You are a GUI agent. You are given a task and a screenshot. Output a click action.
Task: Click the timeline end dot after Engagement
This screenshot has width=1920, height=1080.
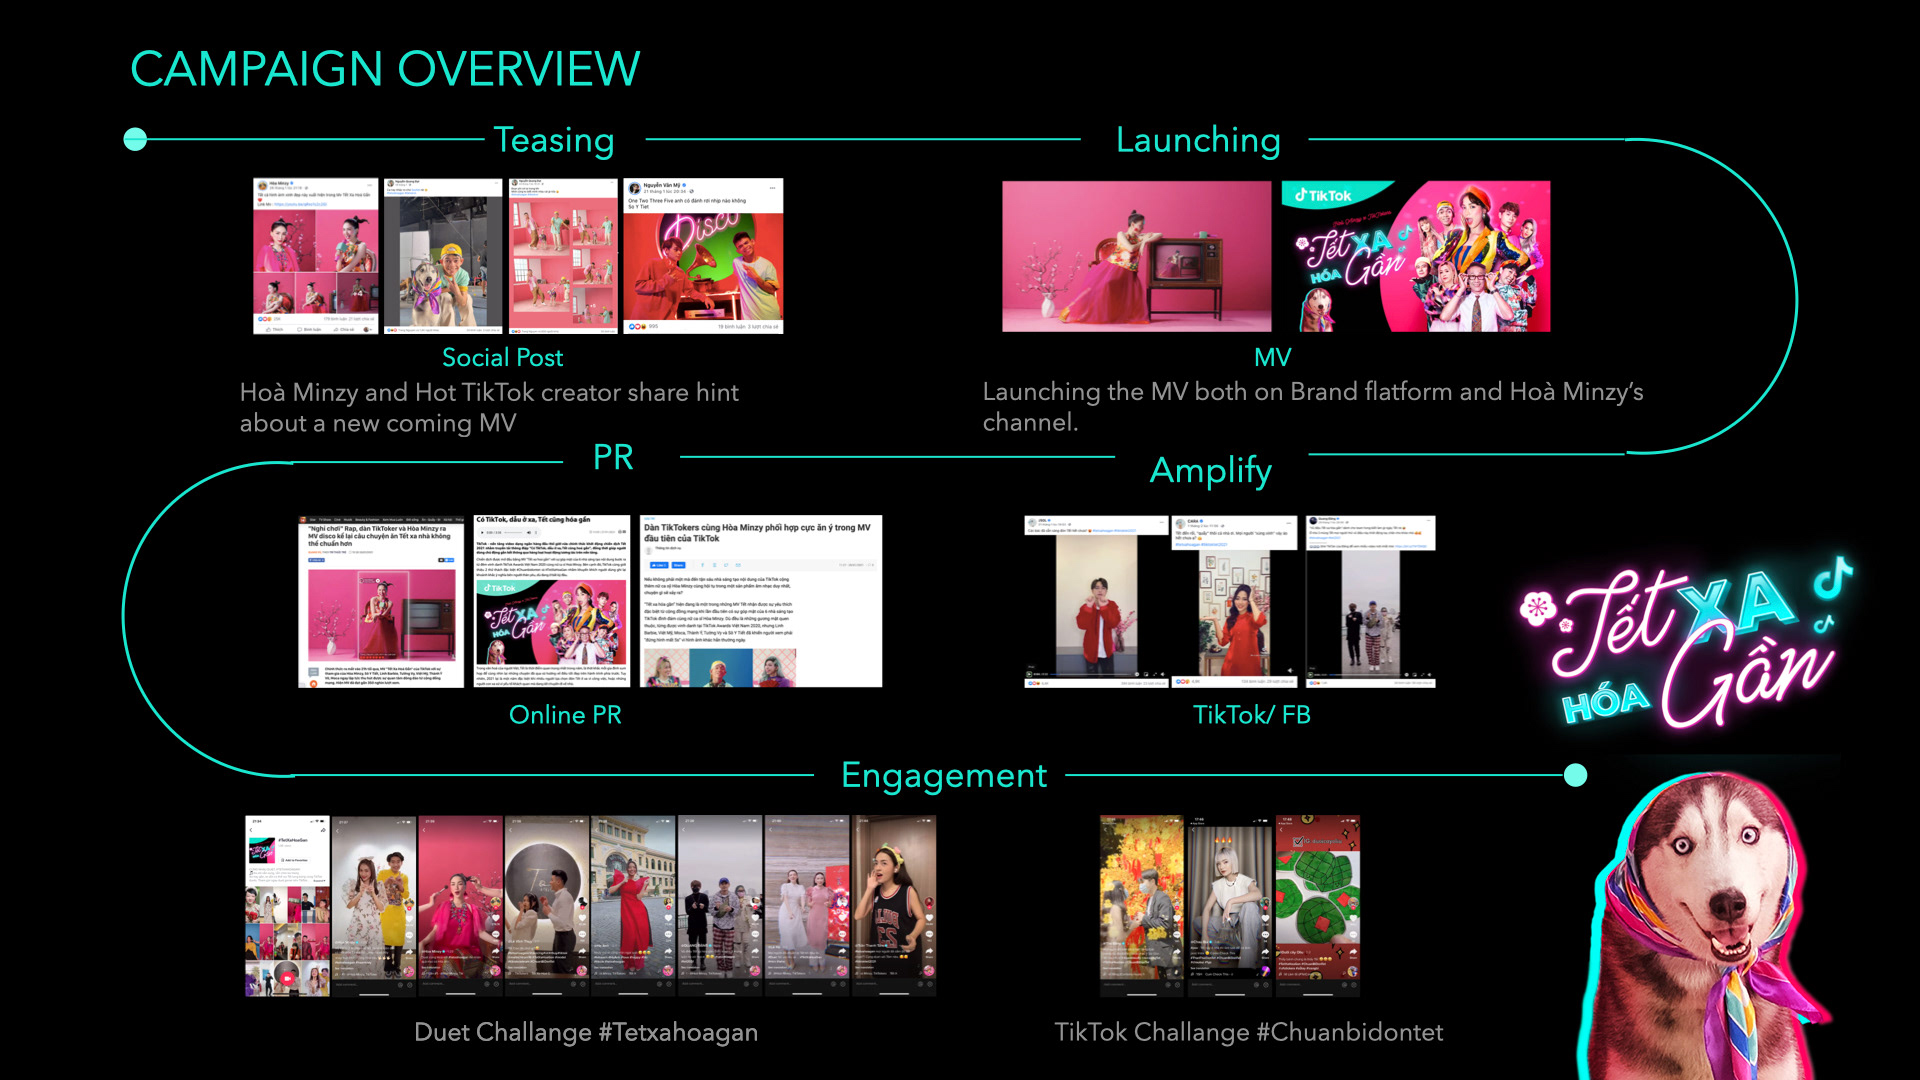click(1575, 775)
